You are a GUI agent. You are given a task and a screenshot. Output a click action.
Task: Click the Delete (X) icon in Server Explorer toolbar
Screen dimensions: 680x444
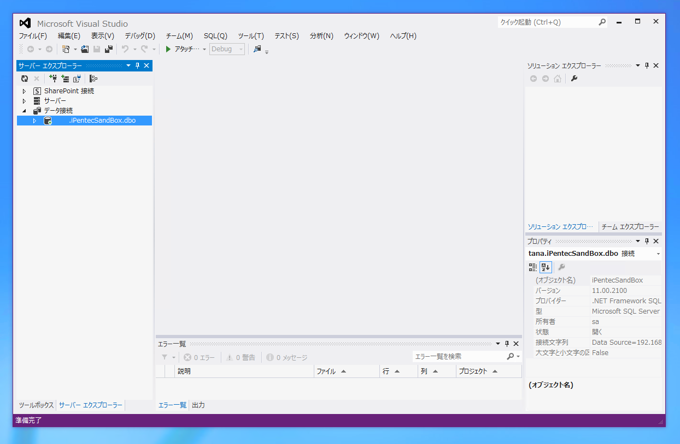(x=36, y=78)
